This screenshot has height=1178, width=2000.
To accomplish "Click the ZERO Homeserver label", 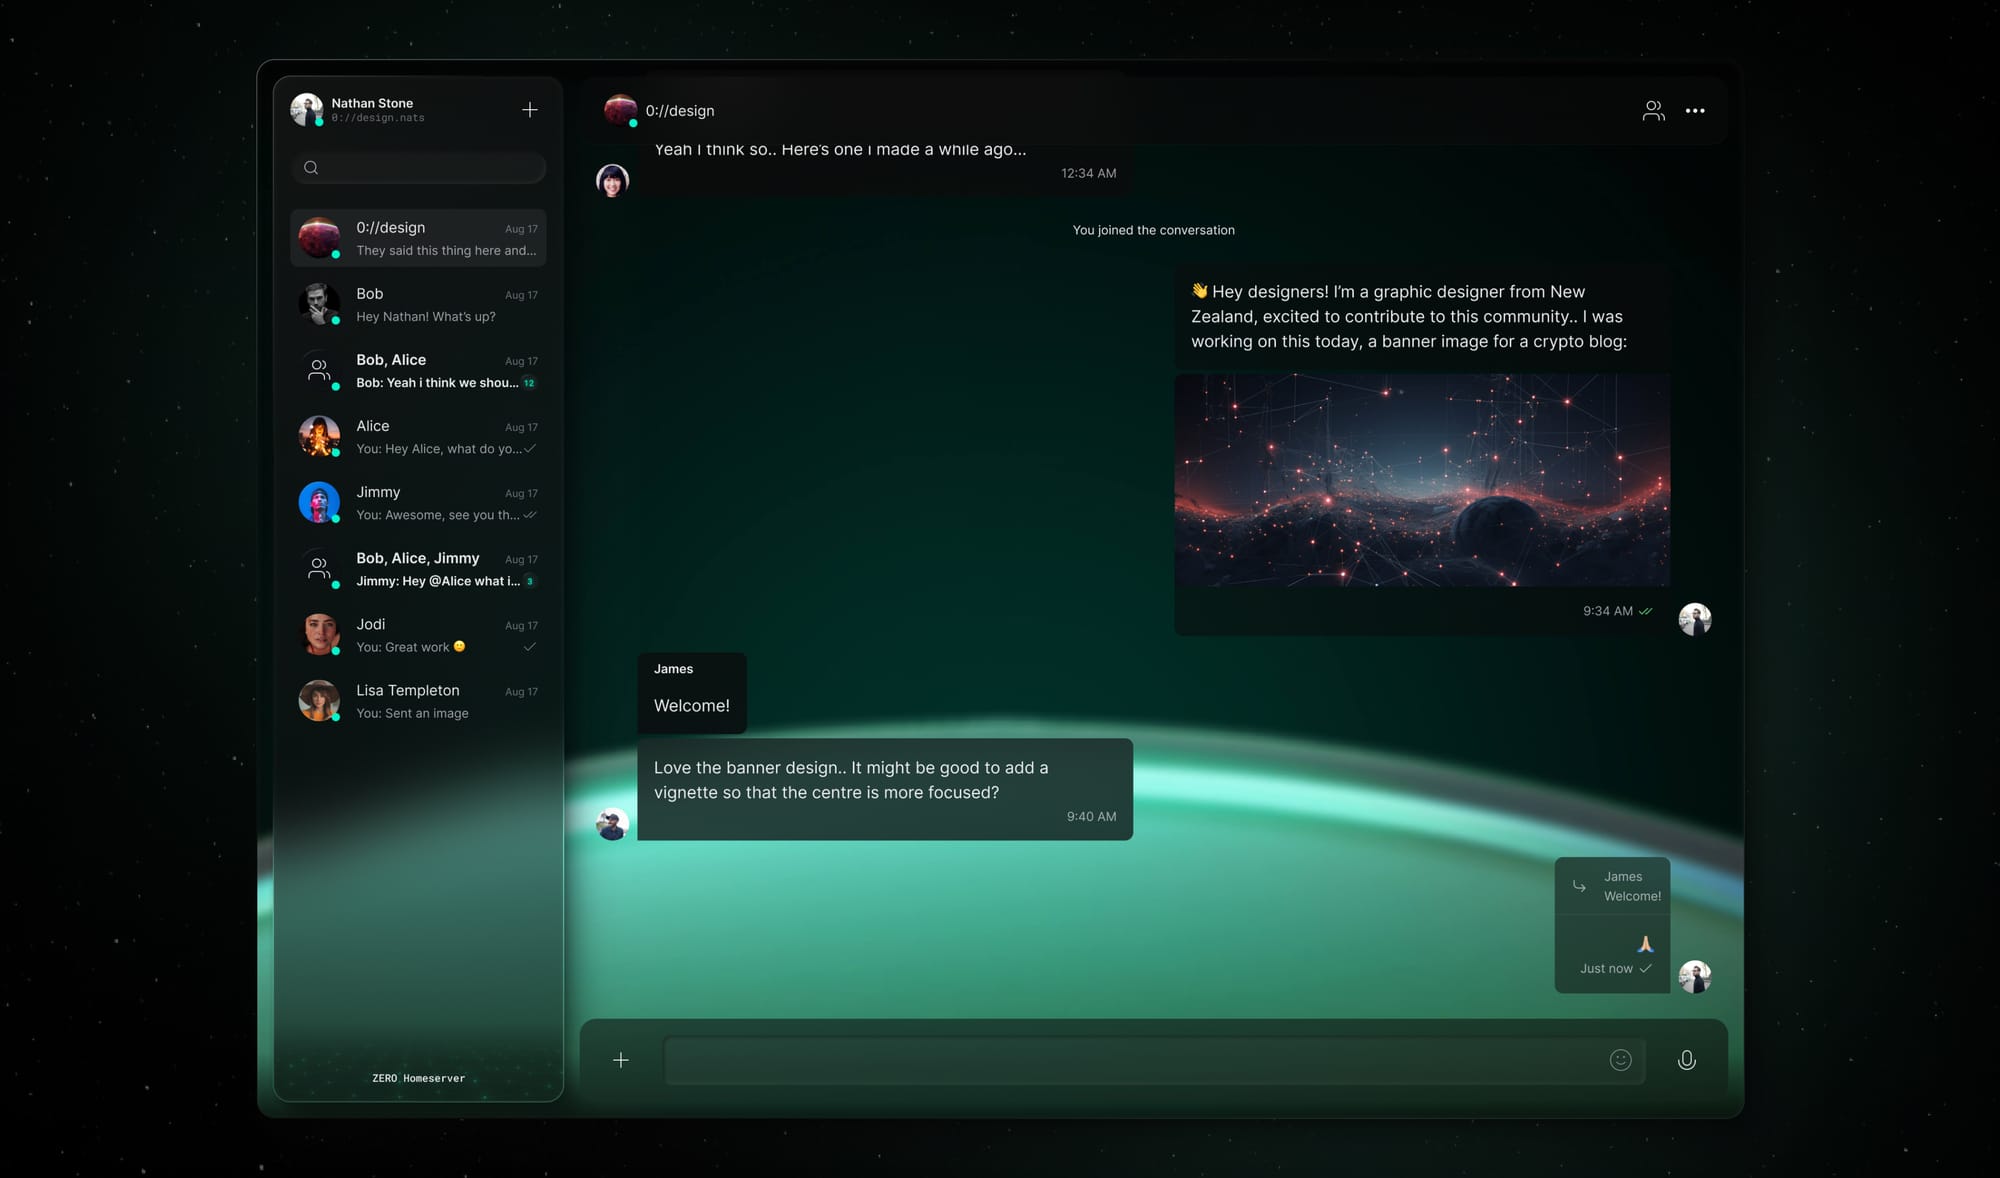I will click(x=418, y=1078).
